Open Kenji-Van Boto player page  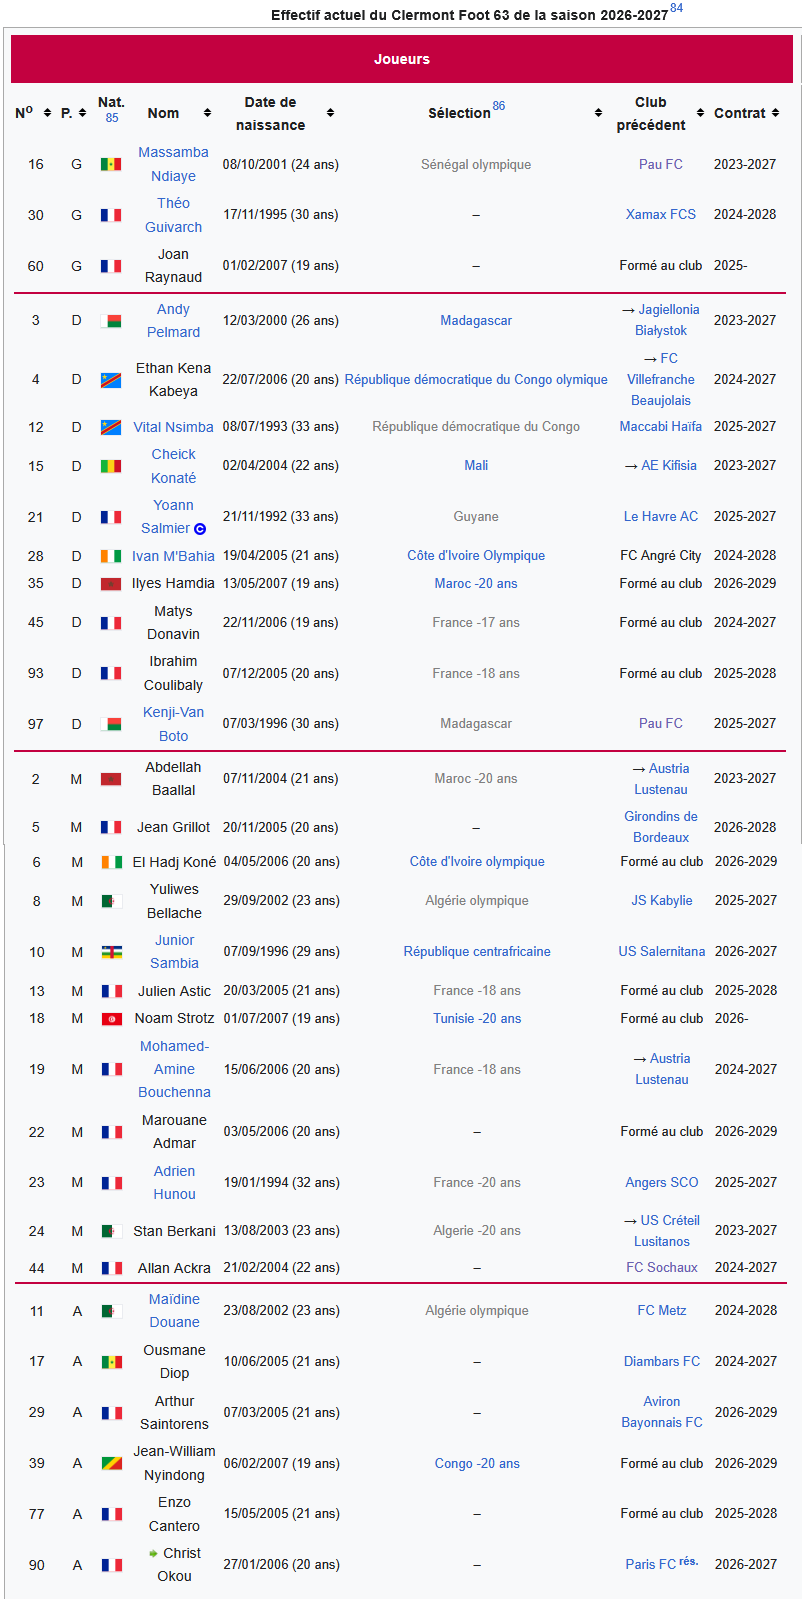coord(173,724)
